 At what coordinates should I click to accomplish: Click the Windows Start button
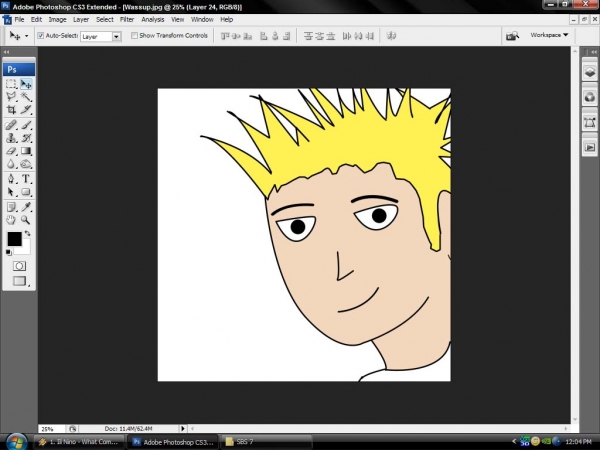[16, 442]
